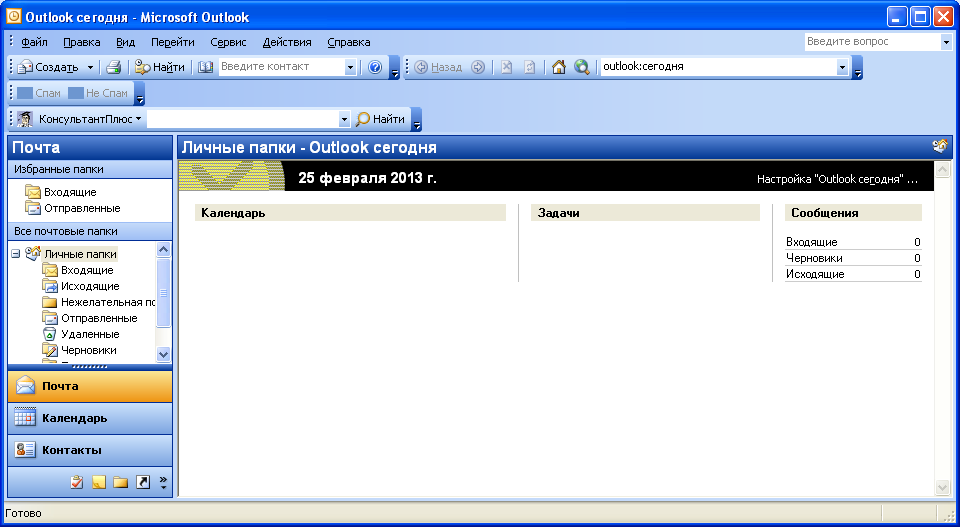Open Черновики in the Сообщения list
Image resolution: width=960 pixels, height=527 pixels.
pos(814,258)
